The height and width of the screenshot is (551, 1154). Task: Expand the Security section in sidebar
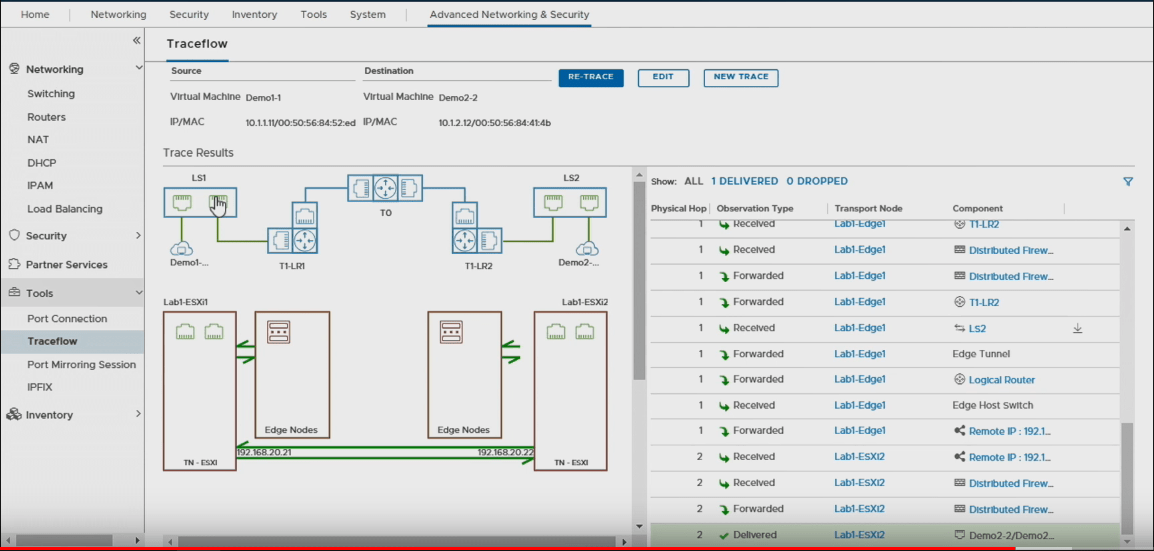click(138, 236)
